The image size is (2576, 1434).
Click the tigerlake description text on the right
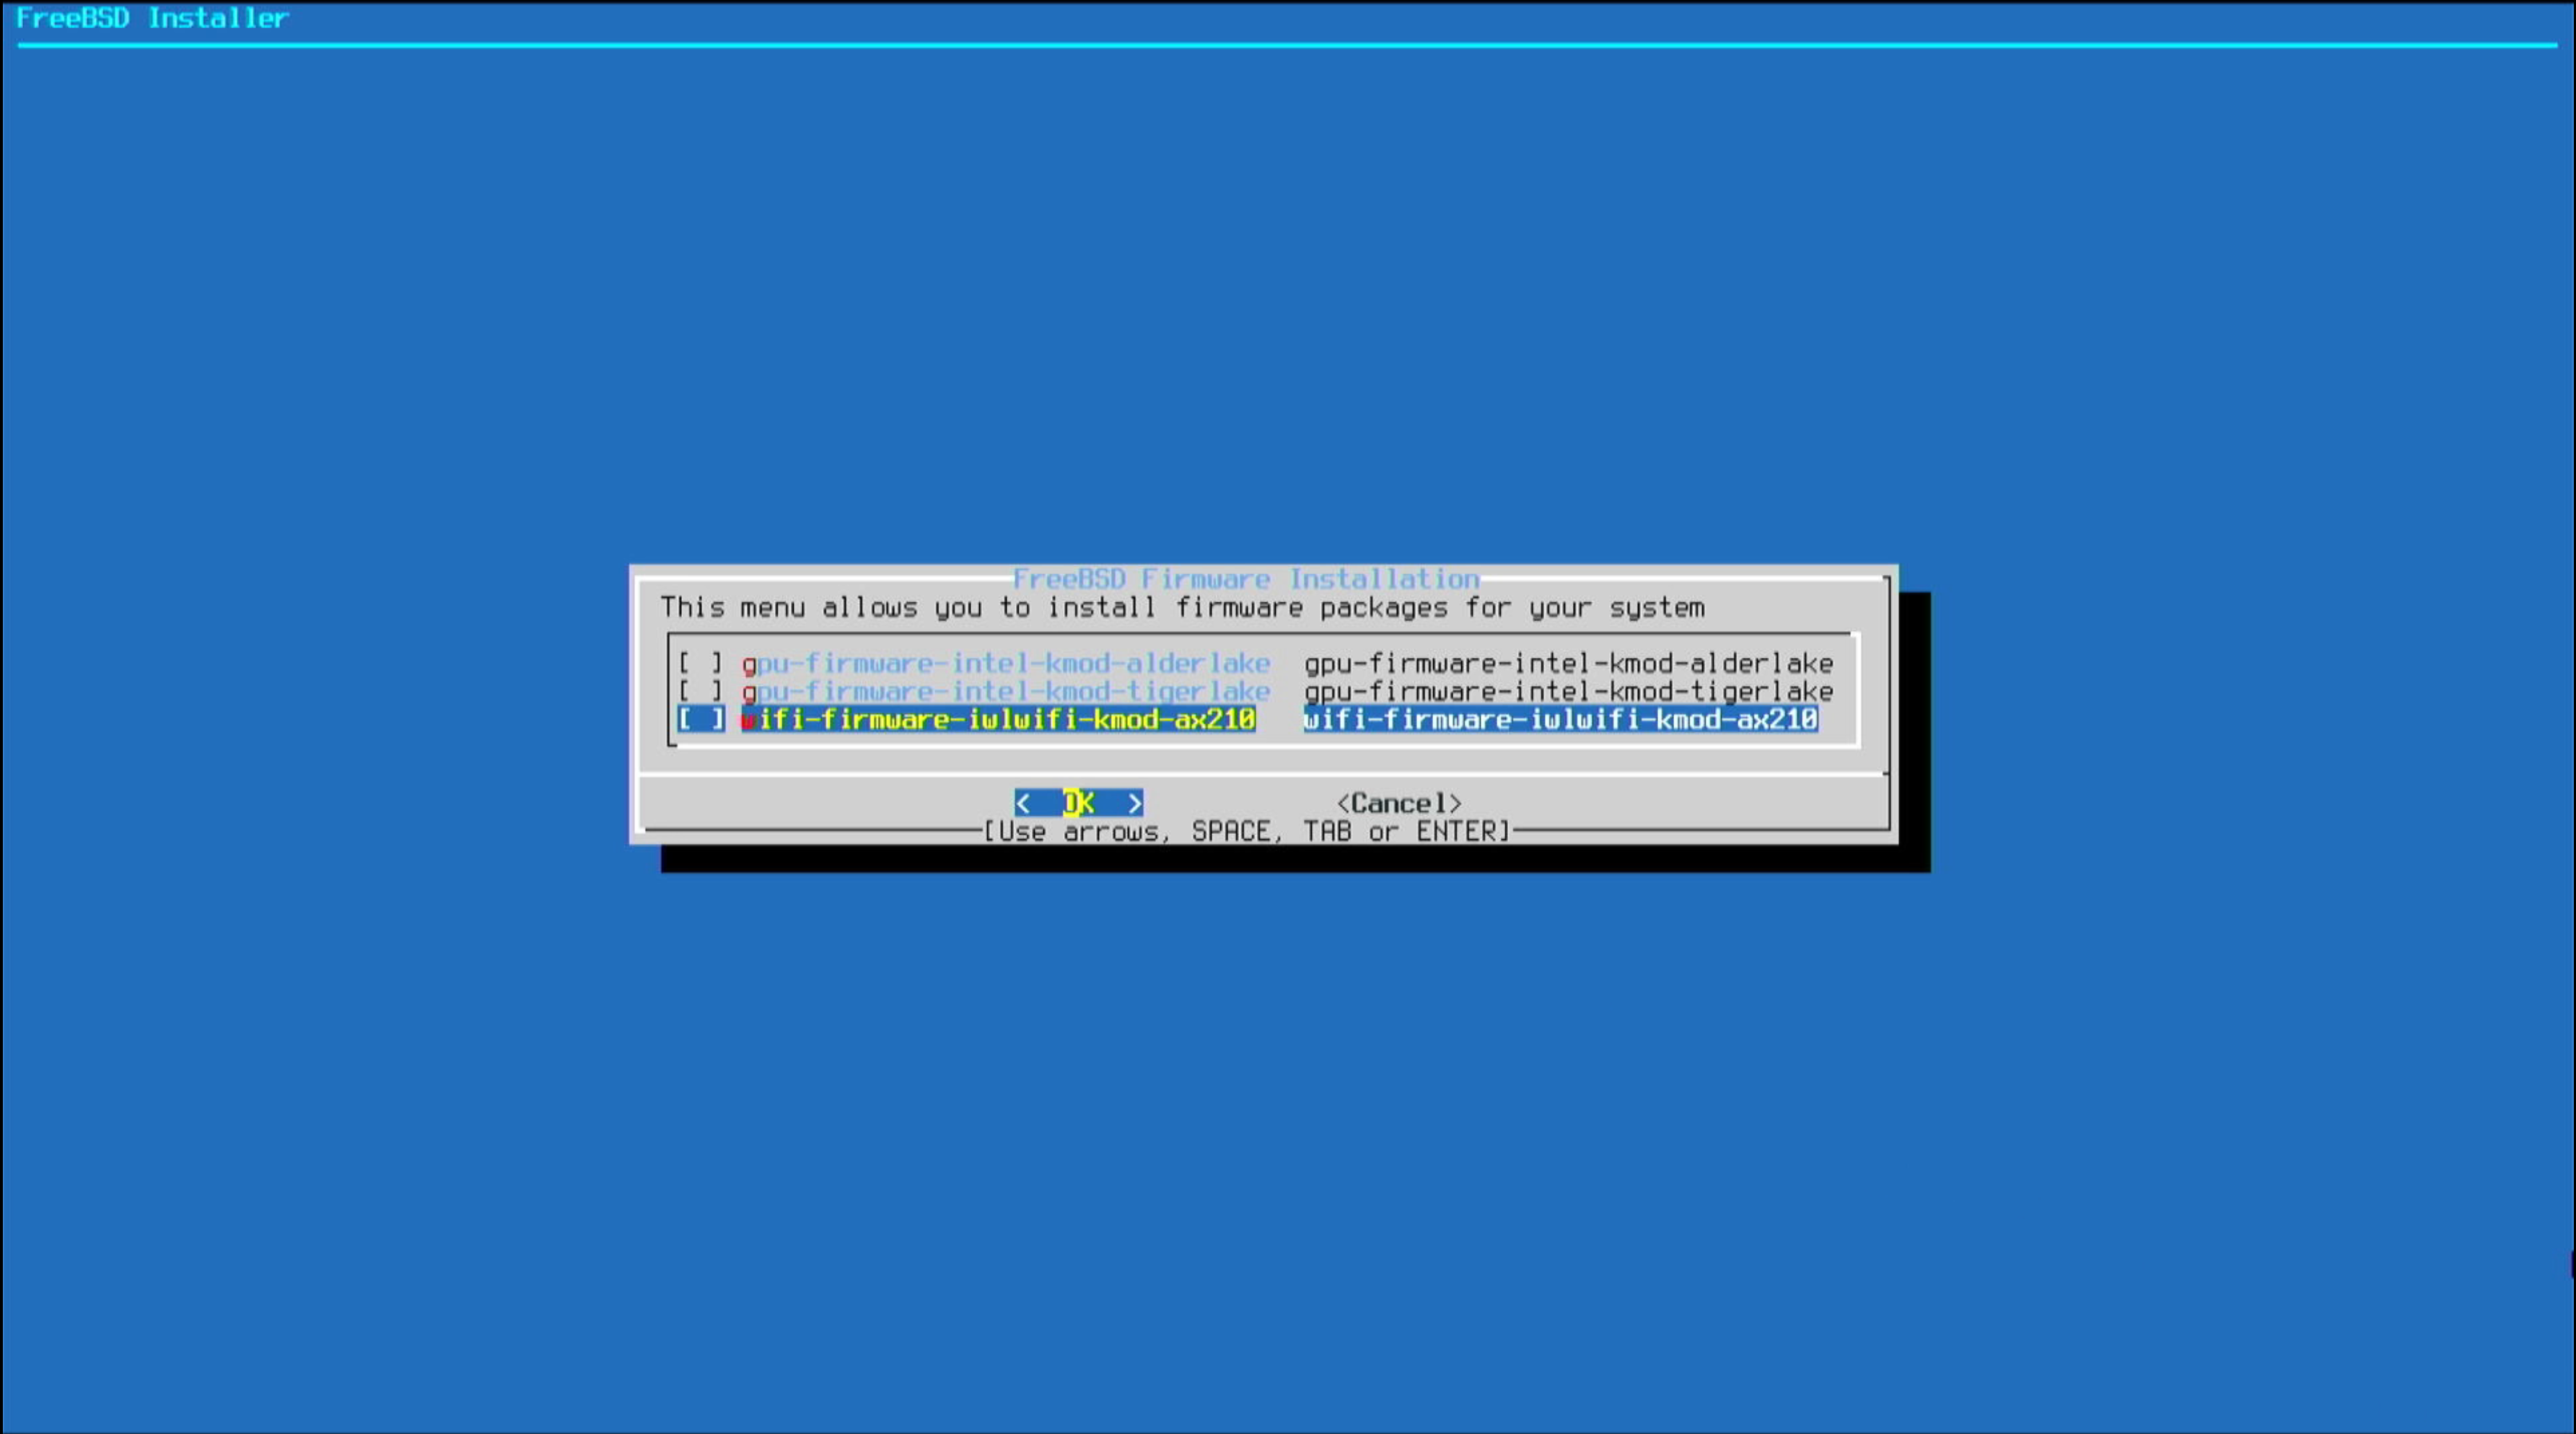[1568, 691]
